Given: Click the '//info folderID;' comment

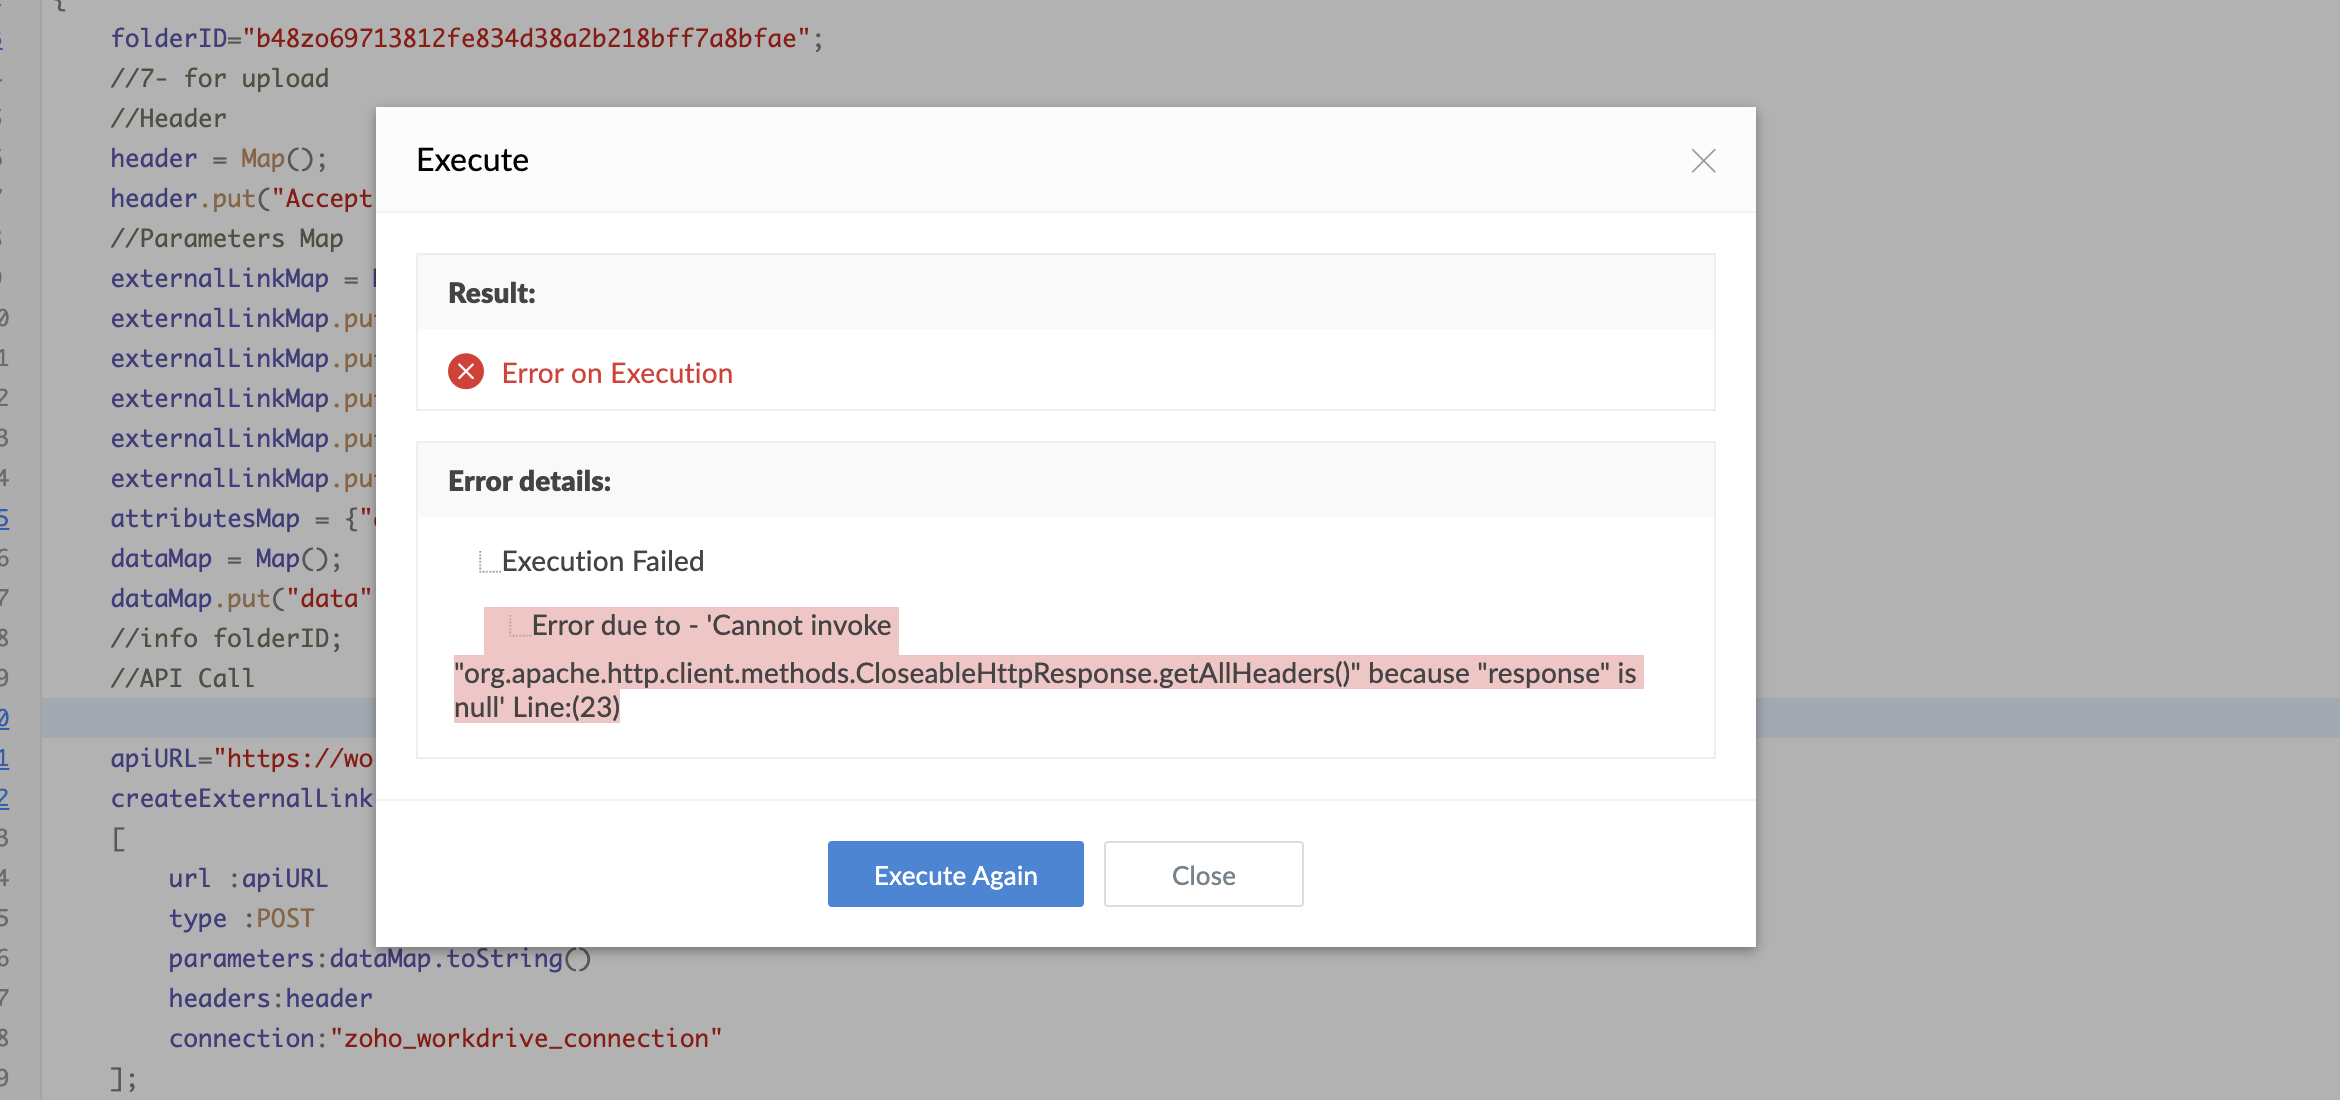Looking at the screenshot, I should [226, 639].
